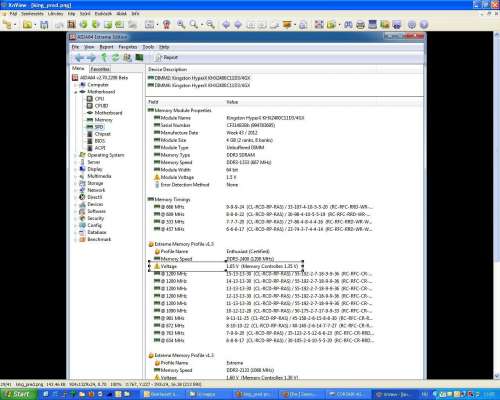Open AIDA64 Tools menu

(x=148, y=47)
